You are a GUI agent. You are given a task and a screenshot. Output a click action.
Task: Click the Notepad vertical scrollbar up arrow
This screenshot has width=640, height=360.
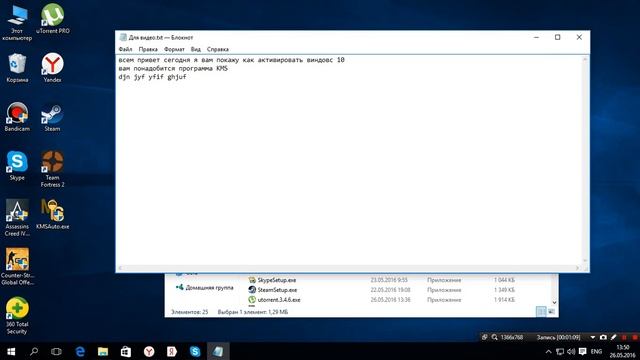585,60
